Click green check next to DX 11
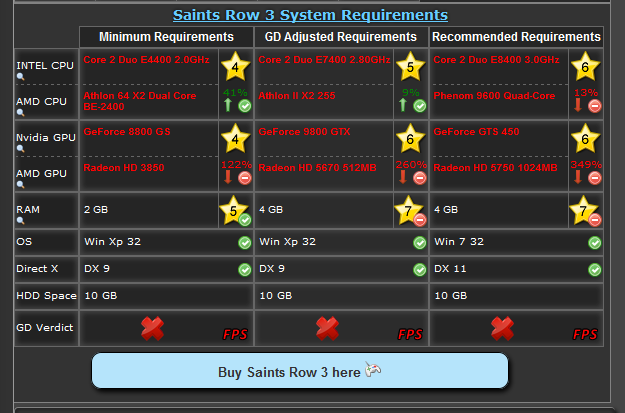The image size is (625, 413). coord(595,269)
